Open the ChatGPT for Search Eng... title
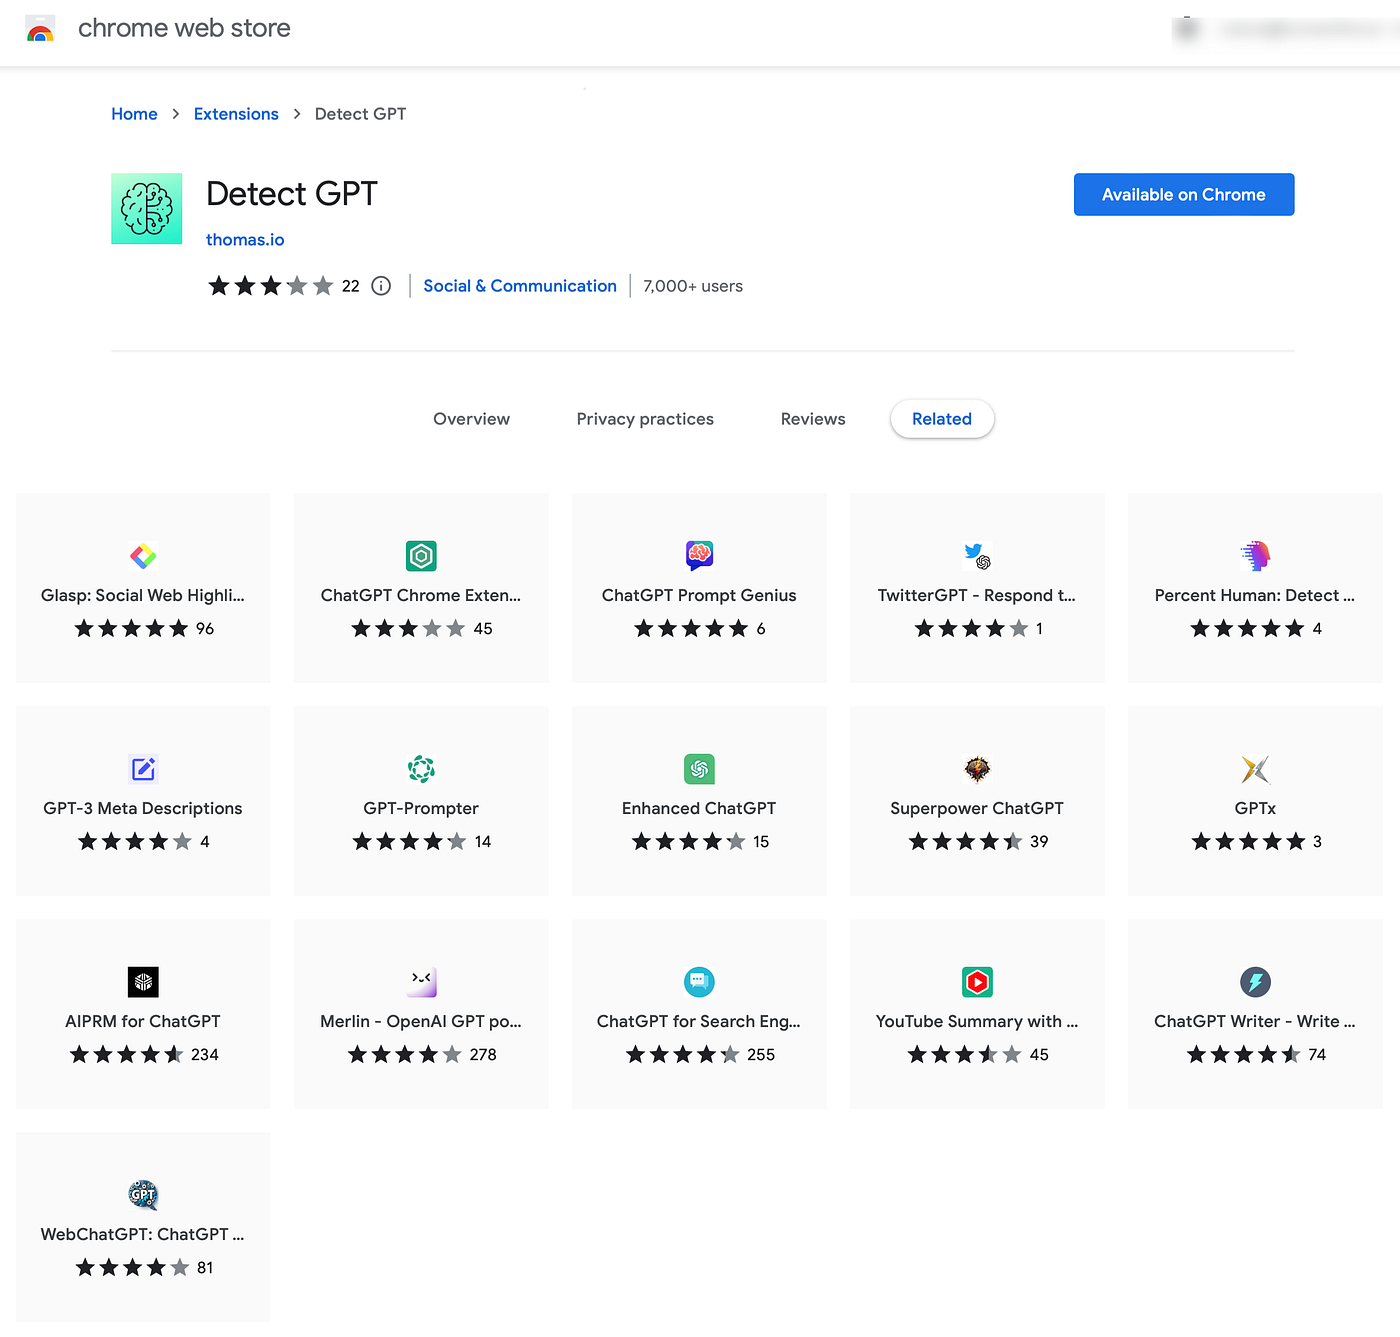 [699, 1021]
